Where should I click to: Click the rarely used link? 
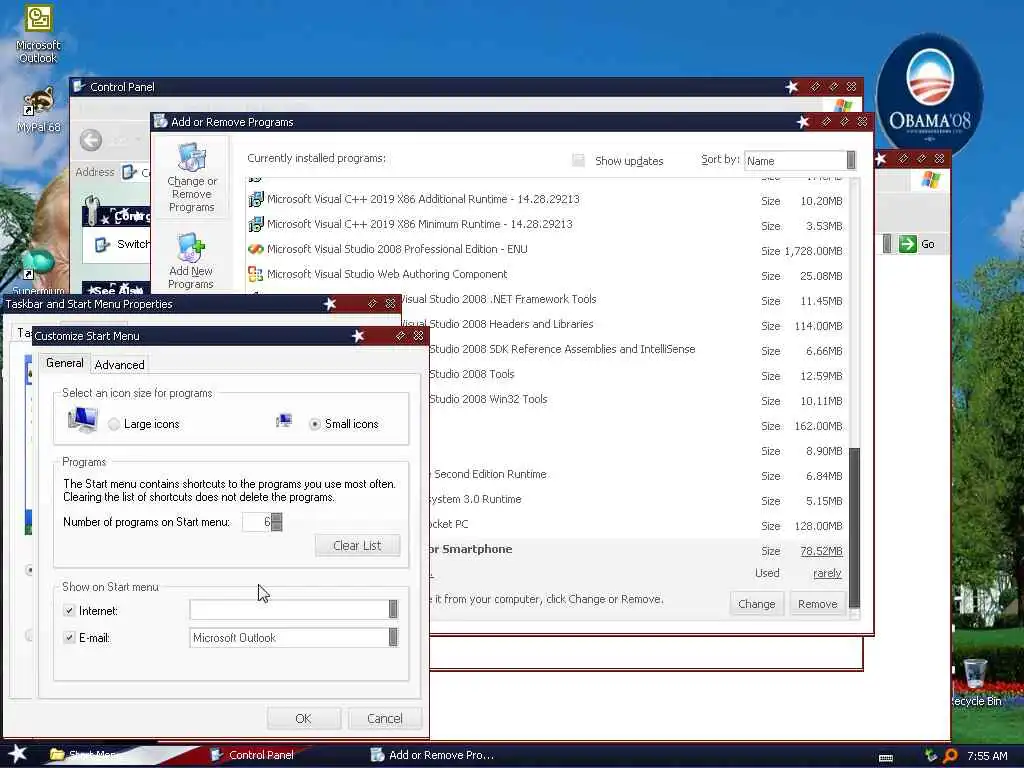(x=827, y=573)
